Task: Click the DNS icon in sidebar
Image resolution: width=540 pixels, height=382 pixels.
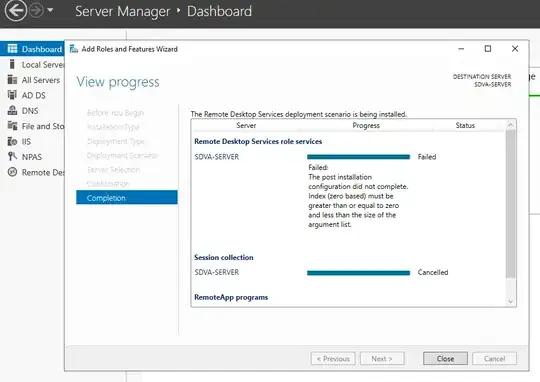Action: 12,111
